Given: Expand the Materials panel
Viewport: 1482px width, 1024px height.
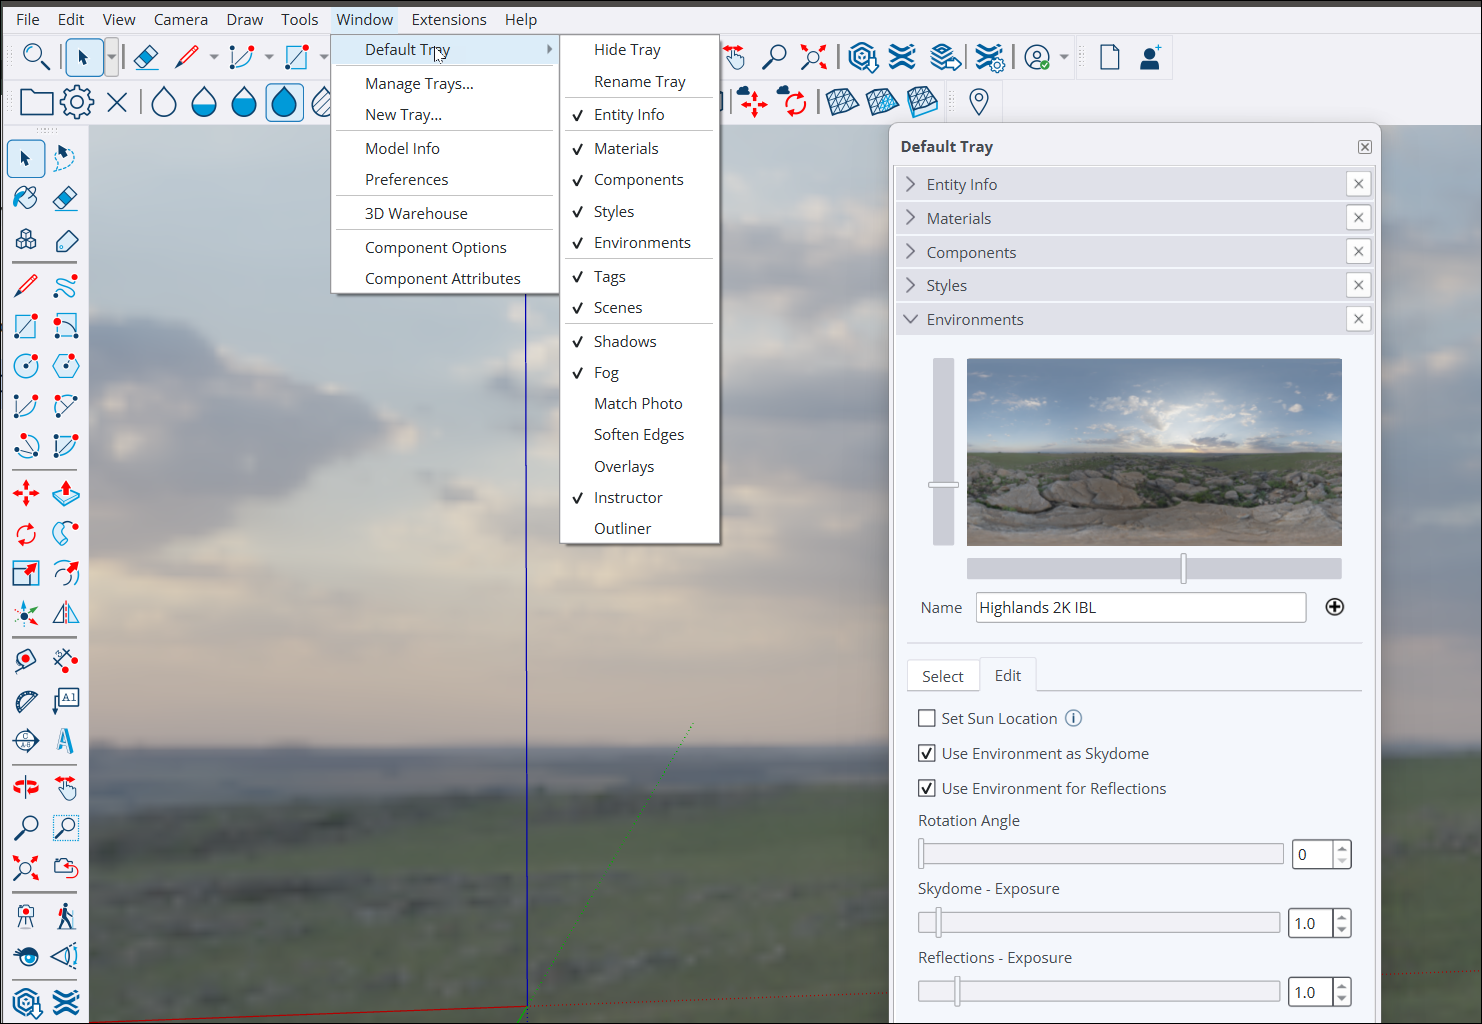Looking at the screenshot, I should click(x=910, y=217).
